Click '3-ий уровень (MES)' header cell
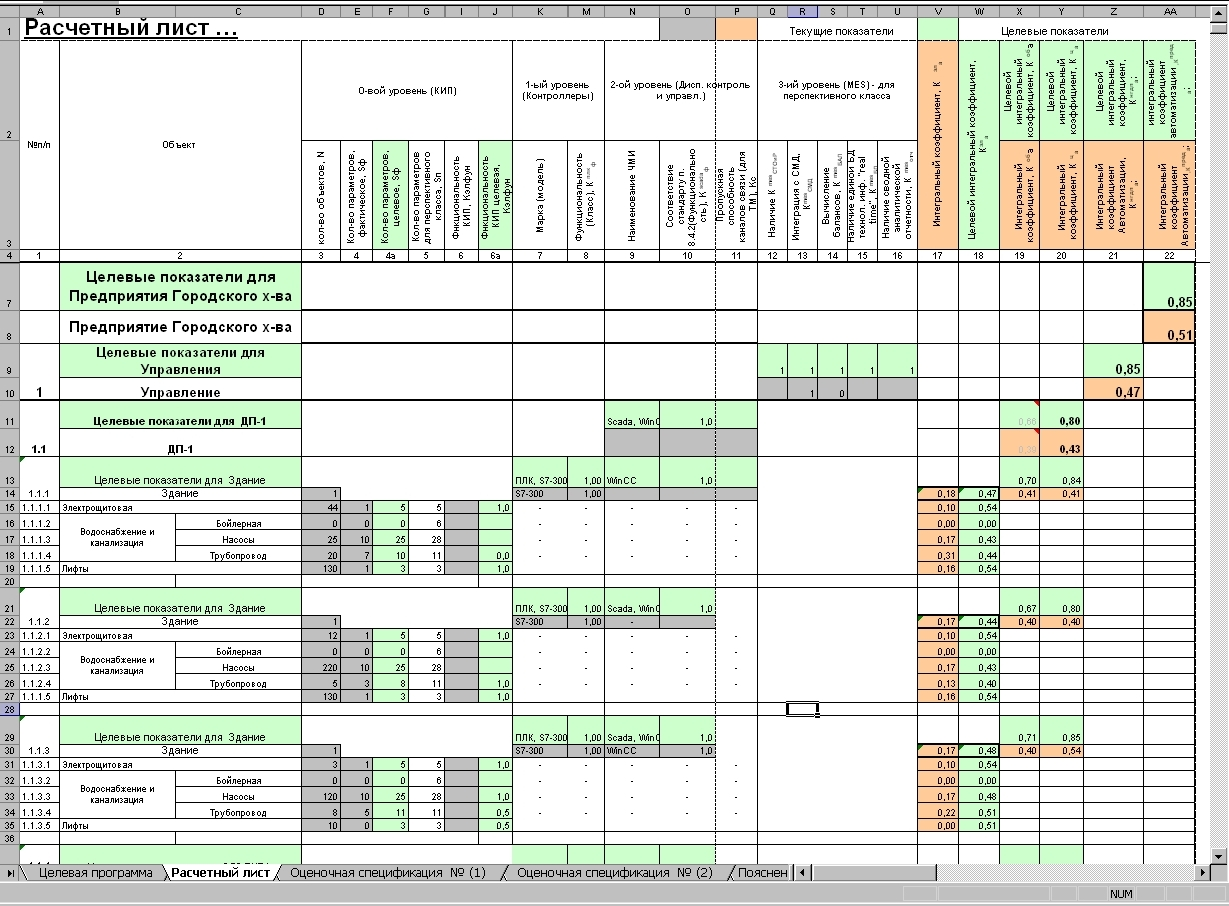Image resolution: width=1229 pixels, height=906 pixels. tap(837, 91)
